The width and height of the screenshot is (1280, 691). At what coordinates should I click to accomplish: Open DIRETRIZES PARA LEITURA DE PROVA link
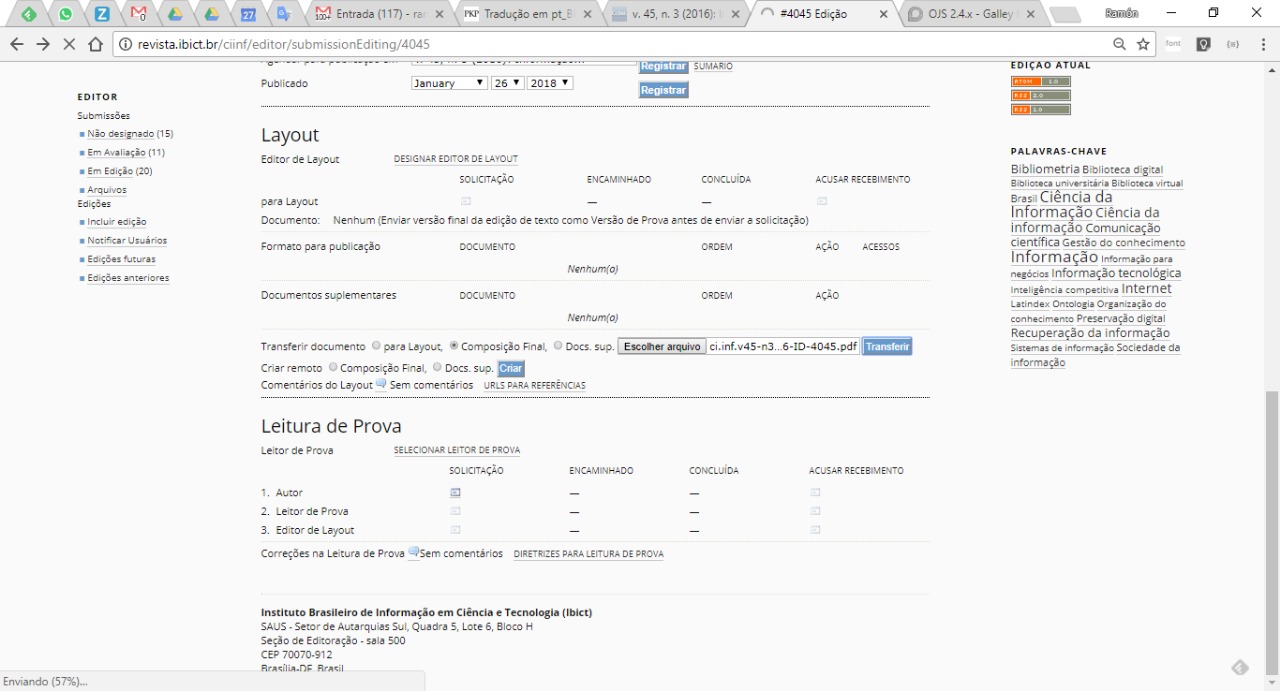point(588,553)
